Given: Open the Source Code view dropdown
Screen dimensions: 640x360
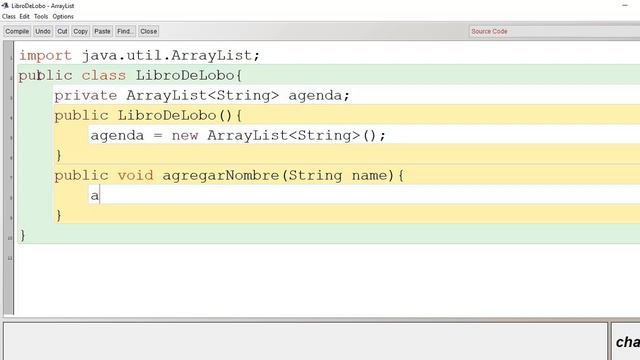Looking at the screenshot, I should coord(554,31).
